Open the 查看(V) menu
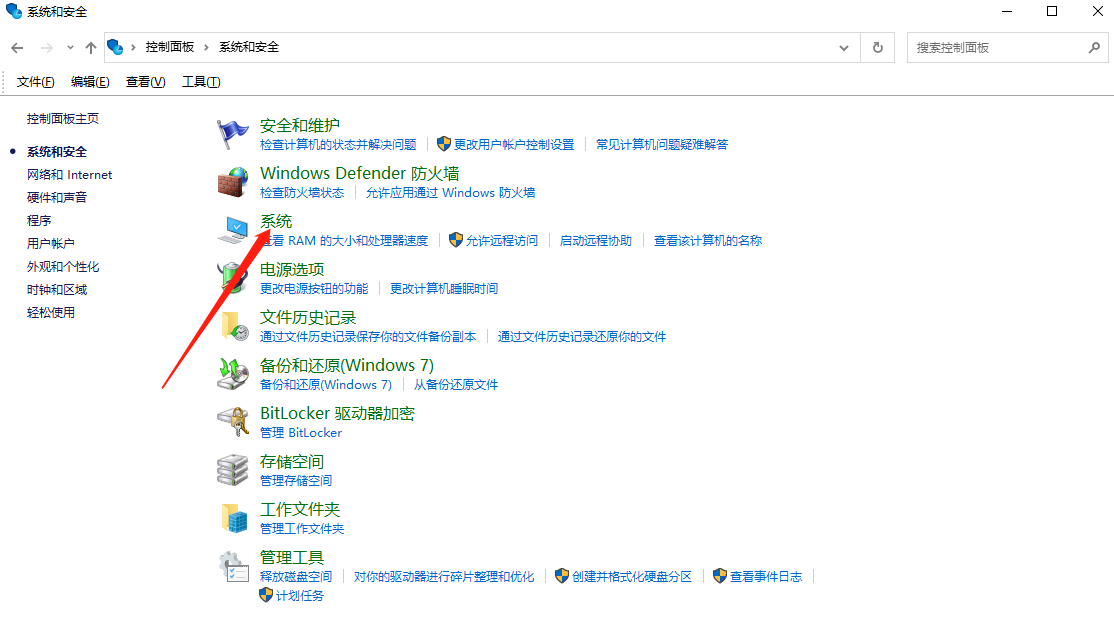This screenshot has height=624, width=1114. click(x=146, y=82)
